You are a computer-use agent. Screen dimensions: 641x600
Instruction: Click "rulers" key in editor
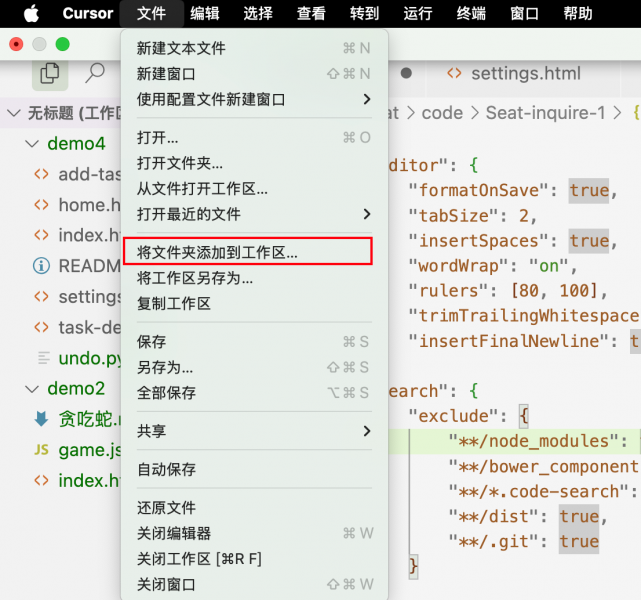[x=448, y=291]
